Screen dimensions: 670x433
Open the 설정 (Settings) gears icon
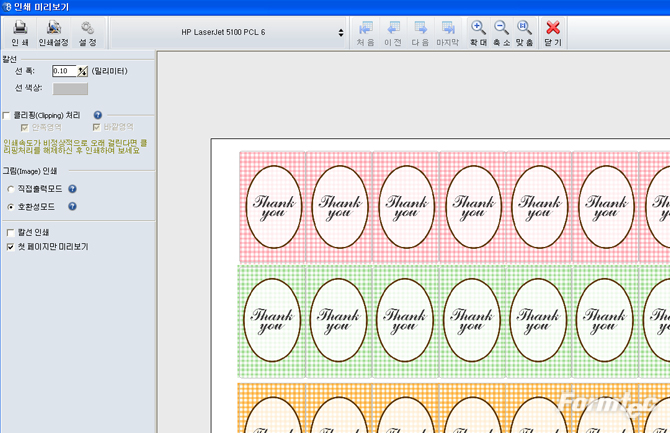pos(88,33)
